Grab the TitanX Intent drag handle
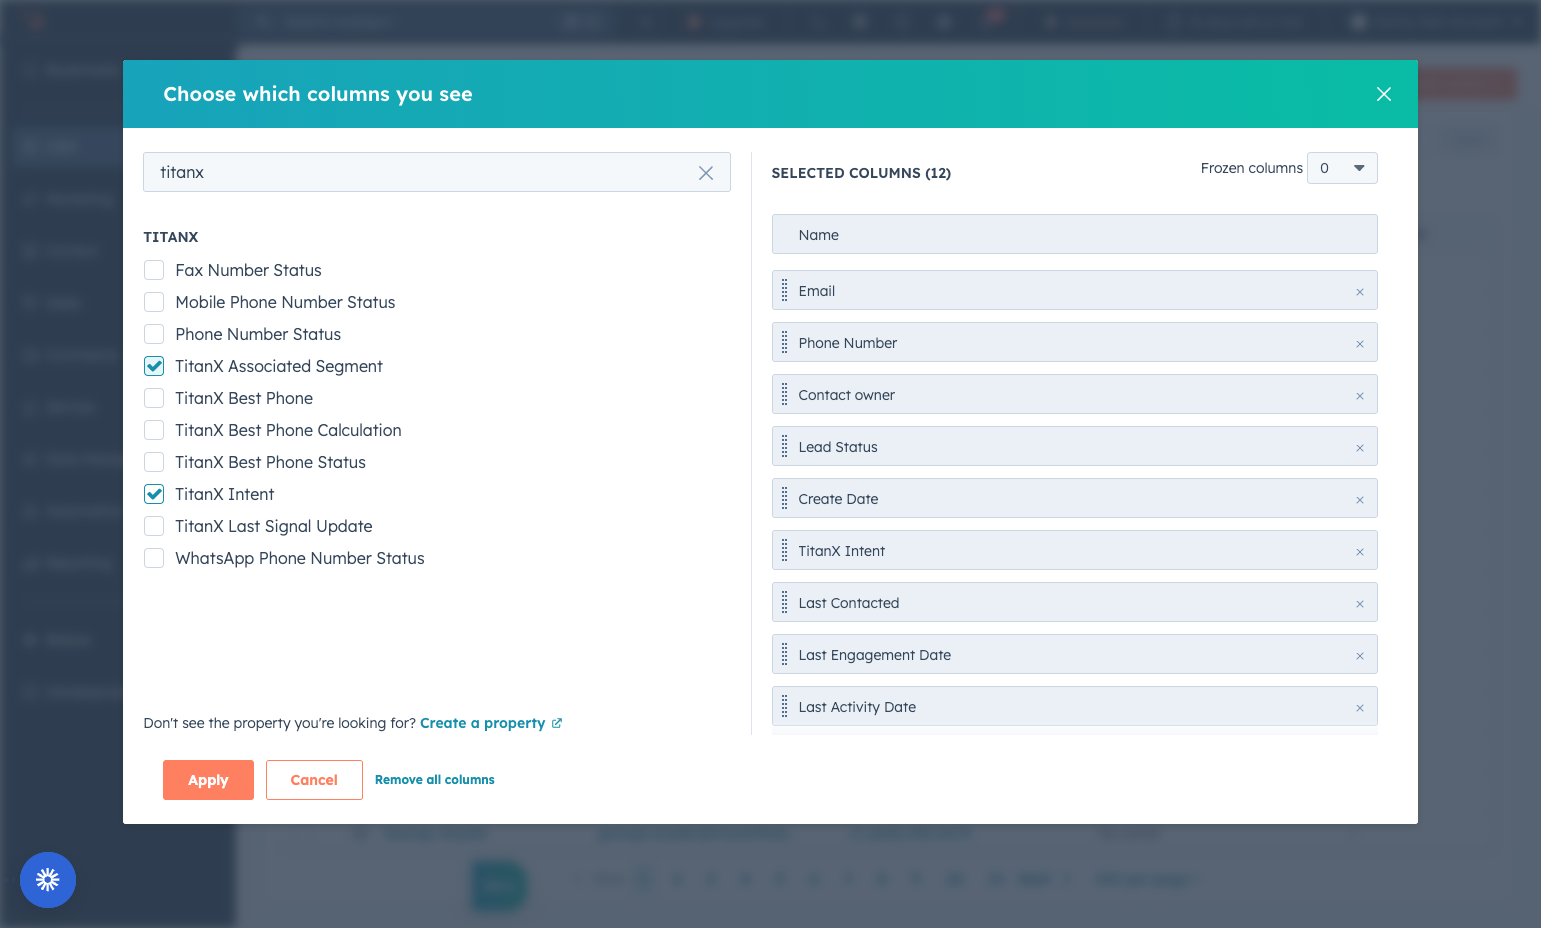Image resolution: width=1541 pixels, height=928 pixels. click(784, 551)
